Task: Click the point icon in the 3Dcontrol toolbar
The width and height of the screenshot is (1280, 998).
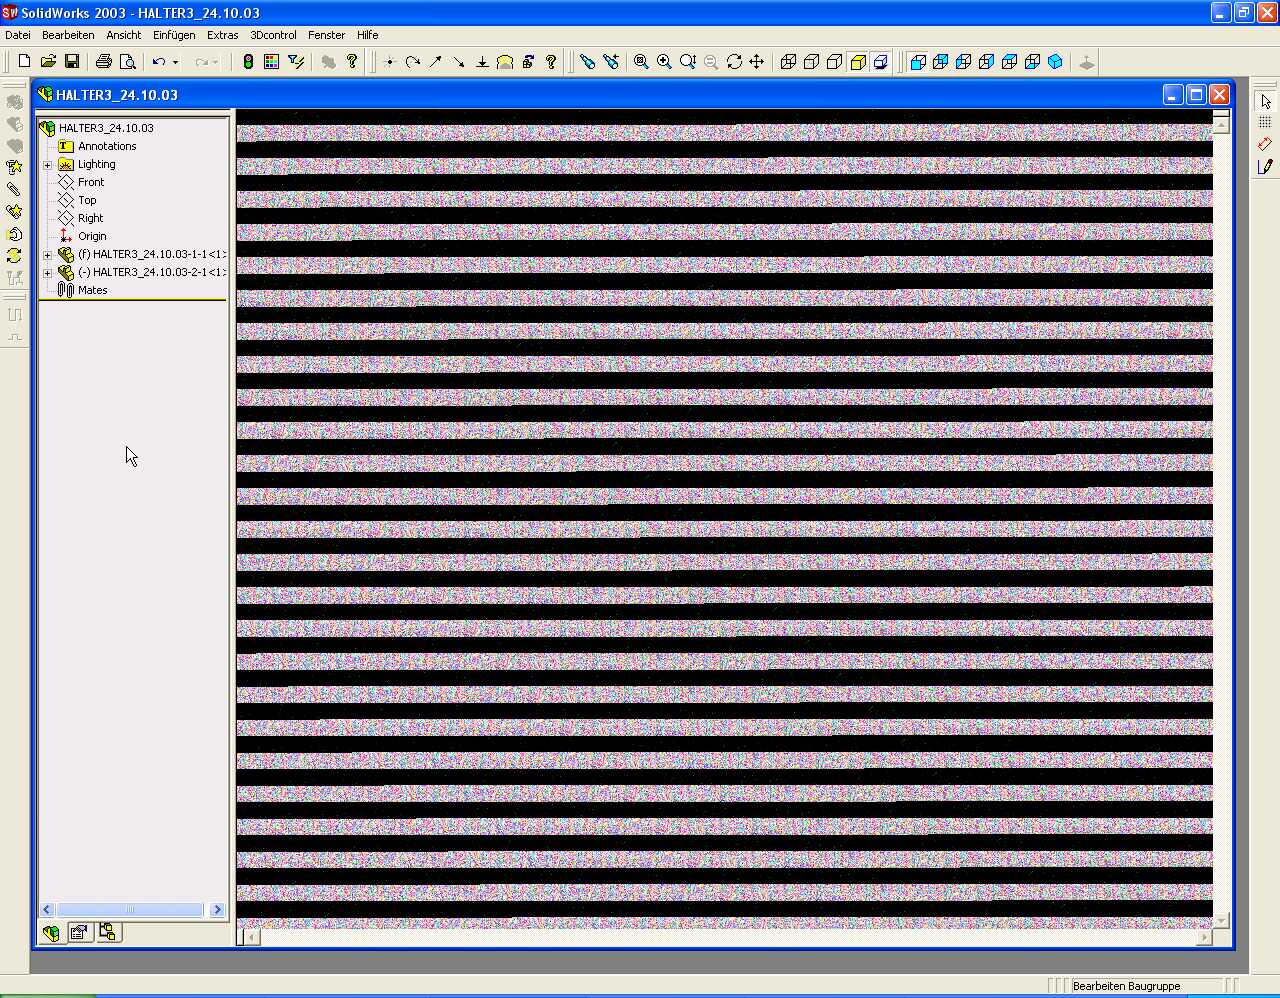Action: pyautogui.click(x=390, y=62)
